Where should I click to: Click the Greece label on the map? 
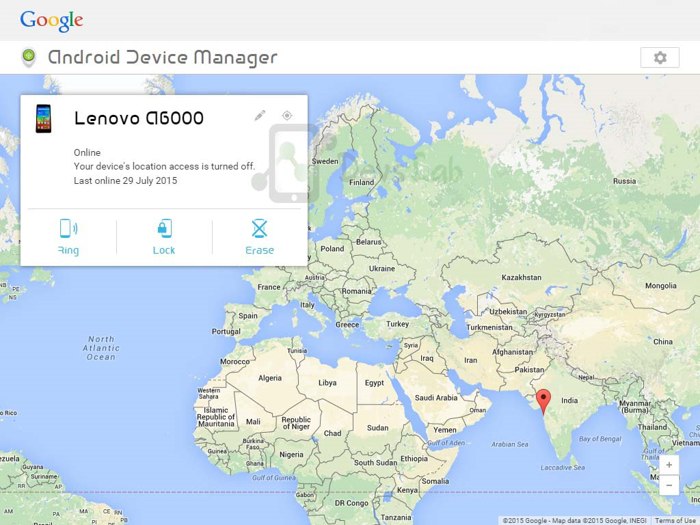(x=347, y=325)
